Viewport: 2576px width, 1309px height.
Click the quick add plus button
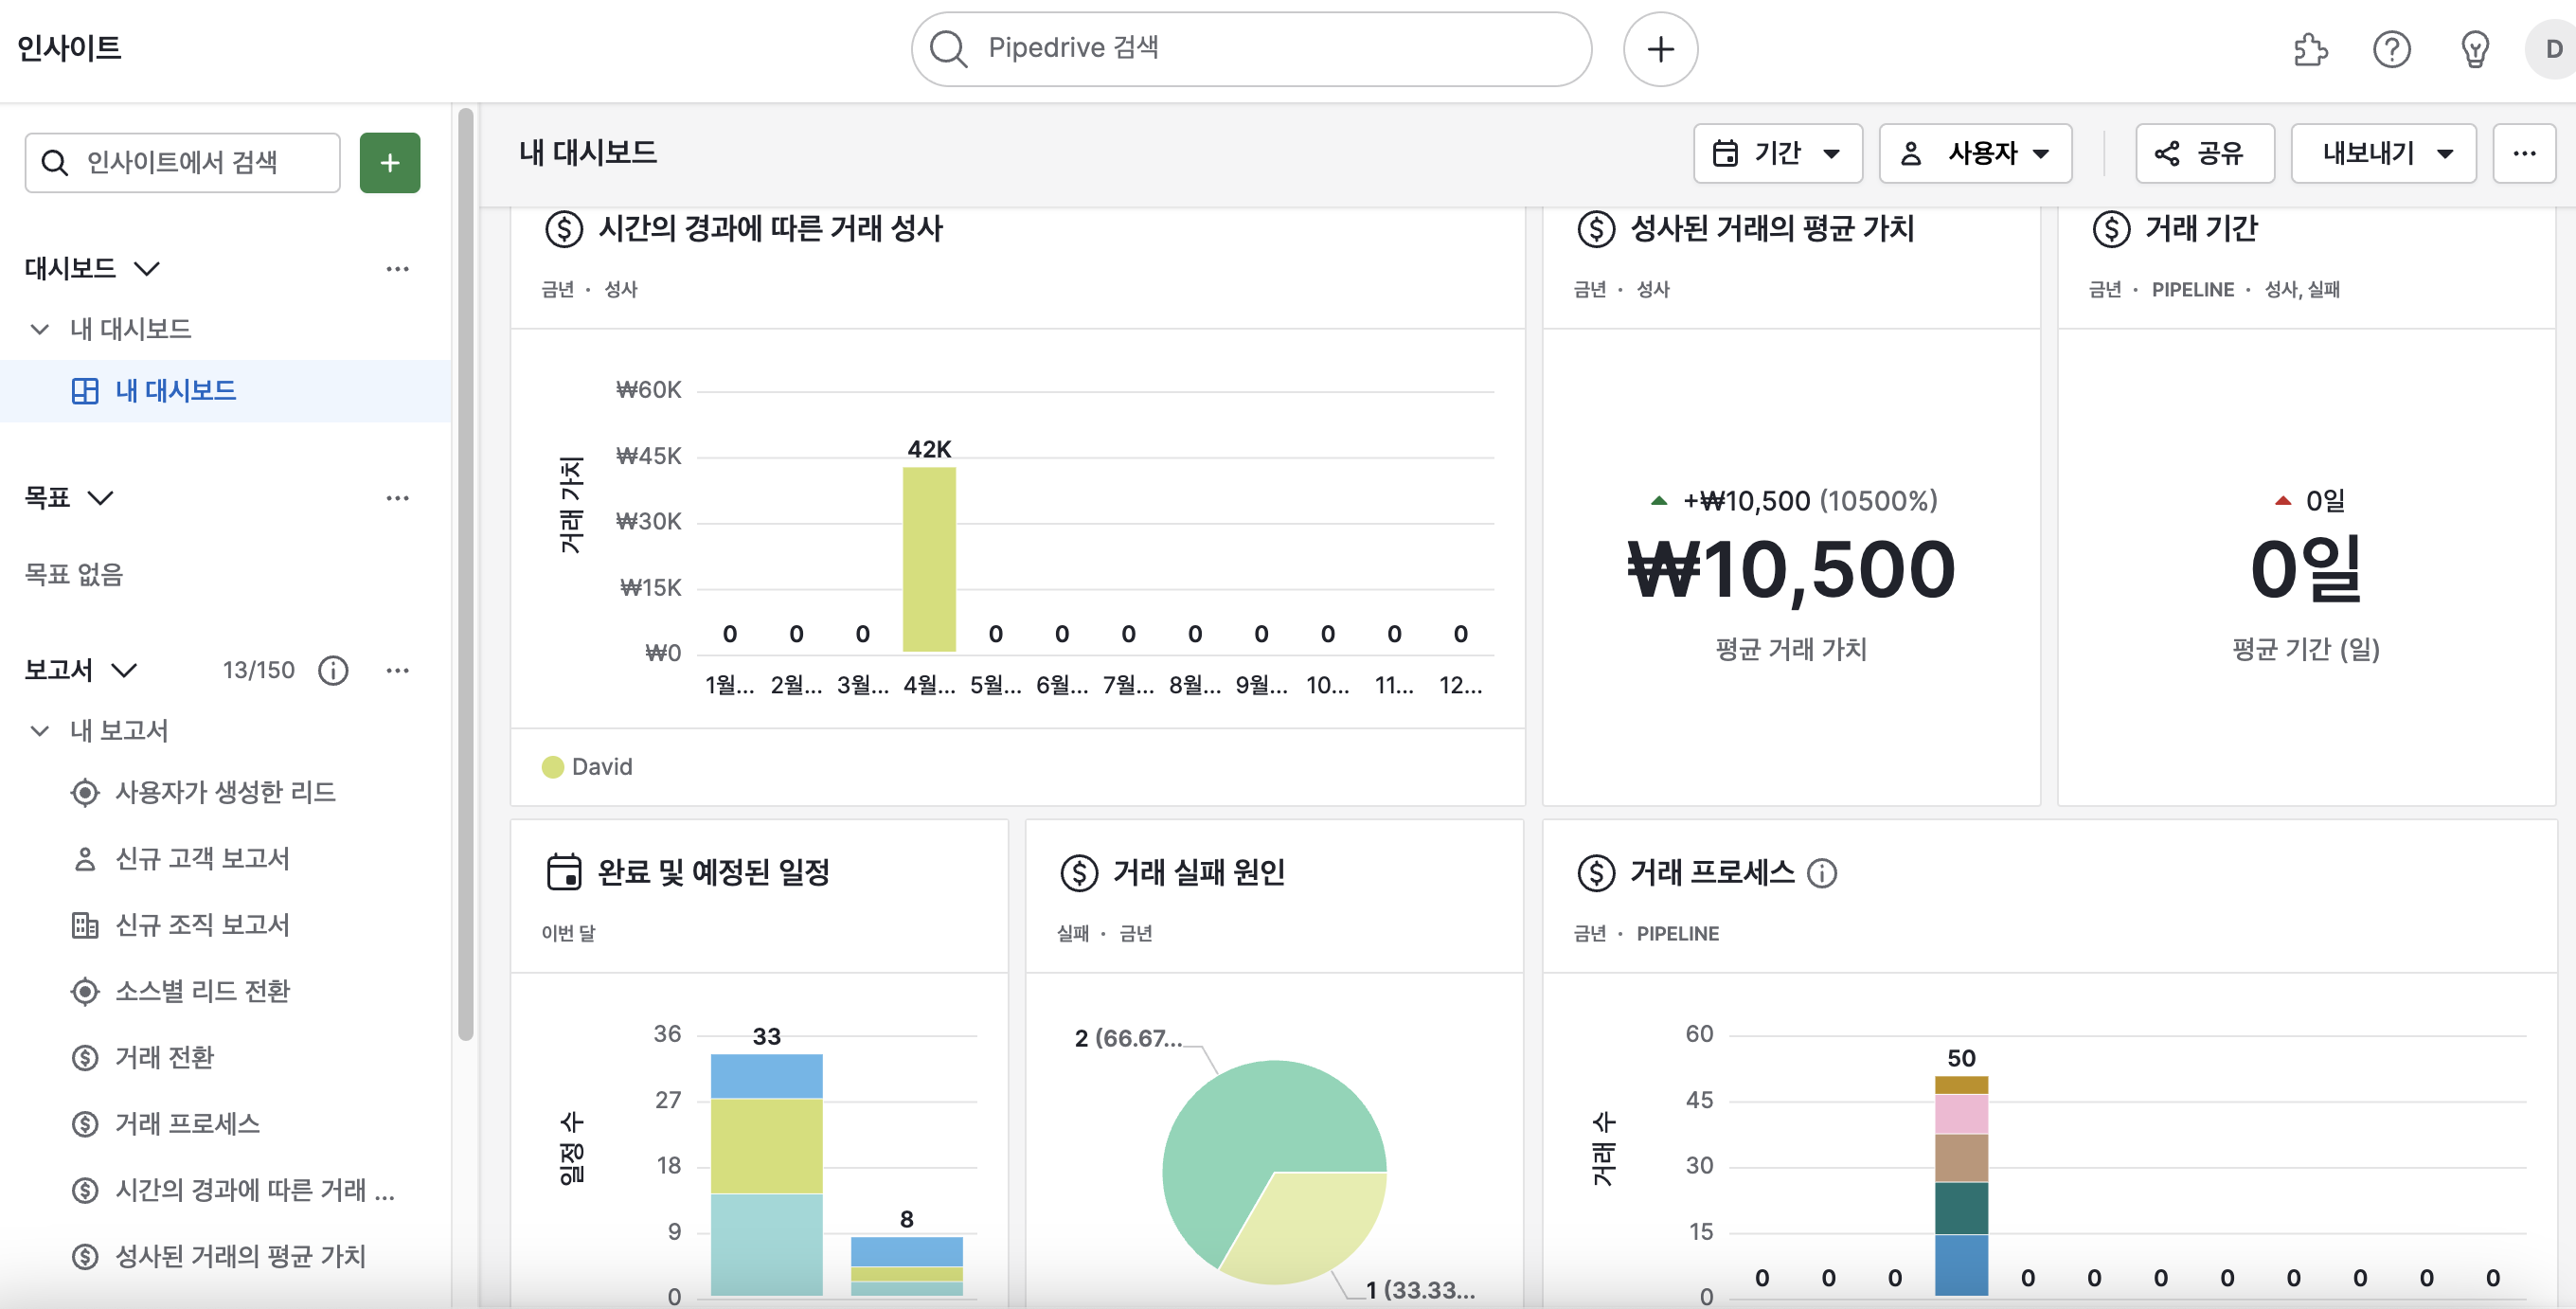(x=1659, y=49)
